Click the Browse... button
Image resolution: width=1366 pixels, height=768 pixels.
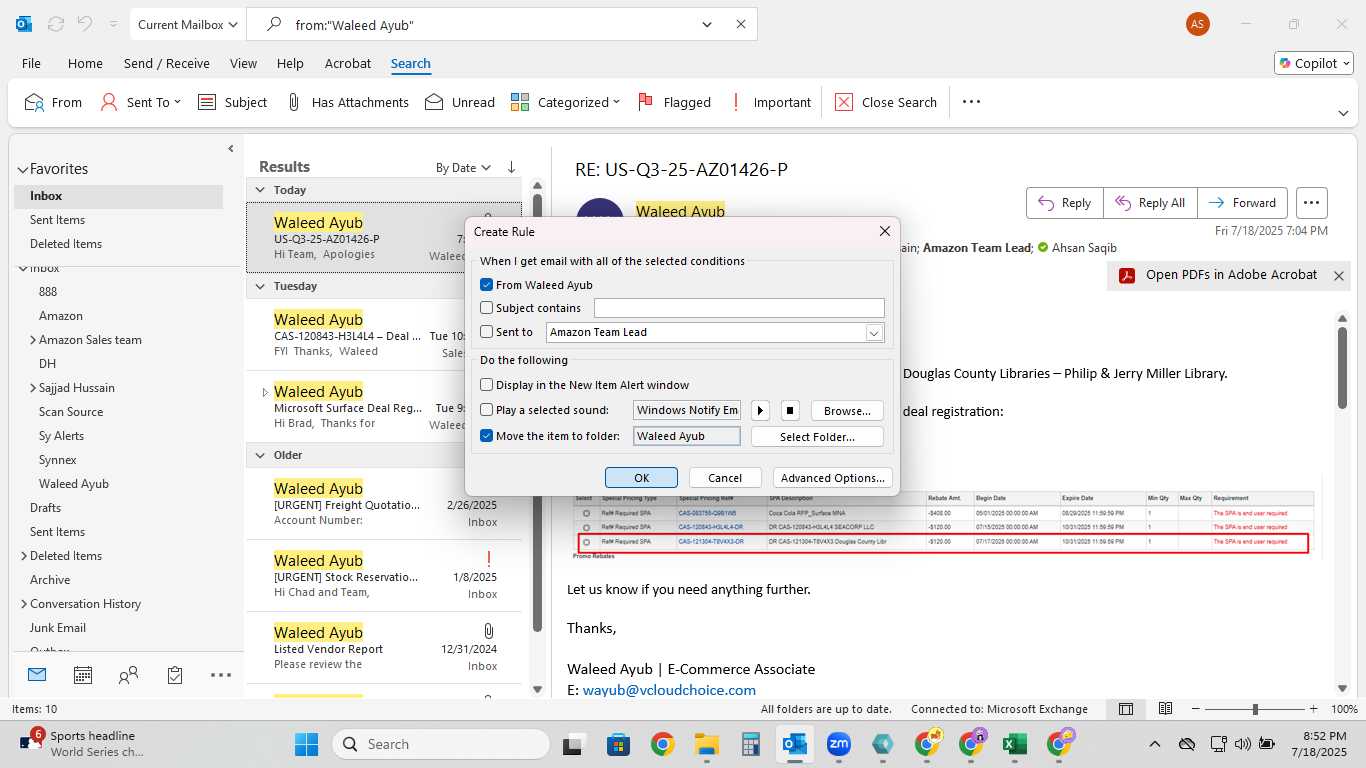847,410
